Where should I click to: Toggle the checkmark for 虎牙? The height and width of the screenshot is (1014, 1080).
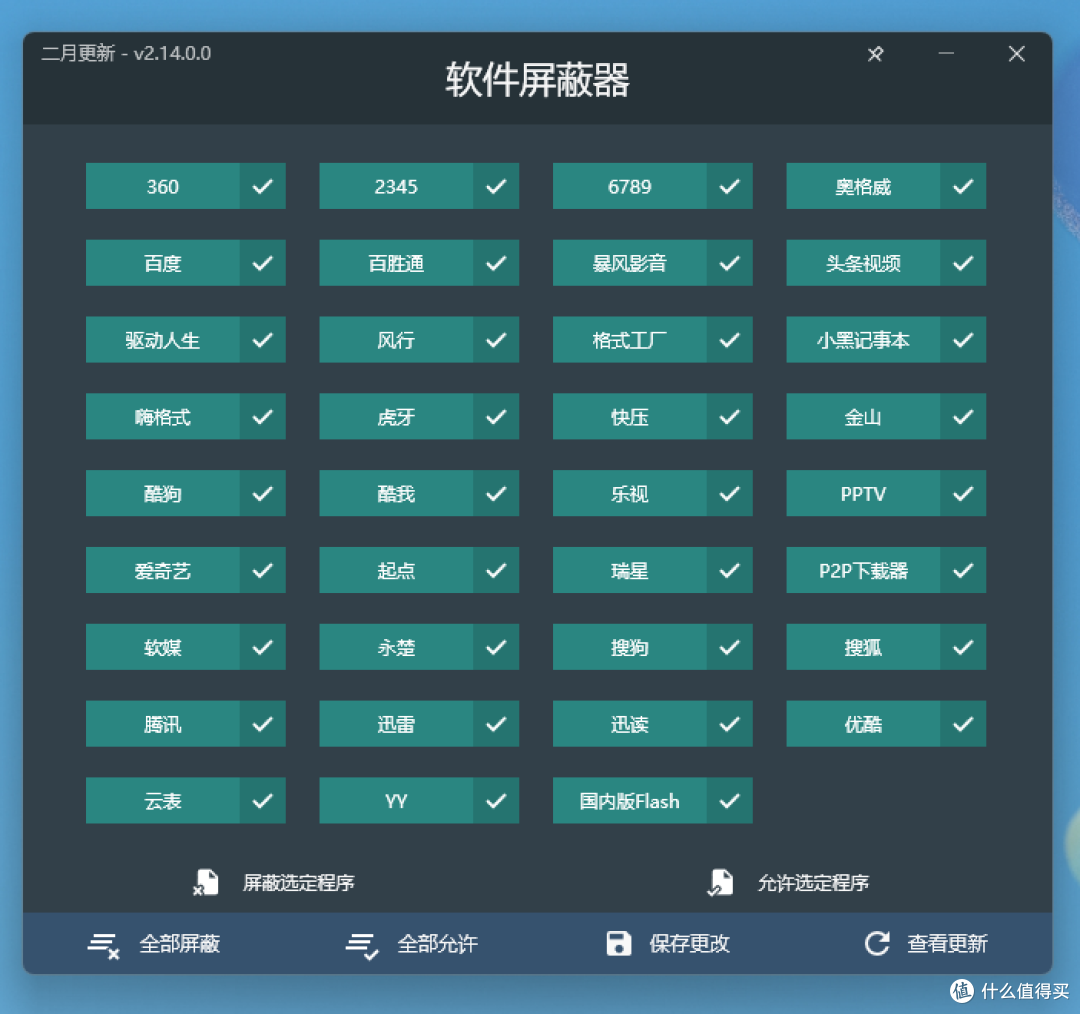pos(496,417)
